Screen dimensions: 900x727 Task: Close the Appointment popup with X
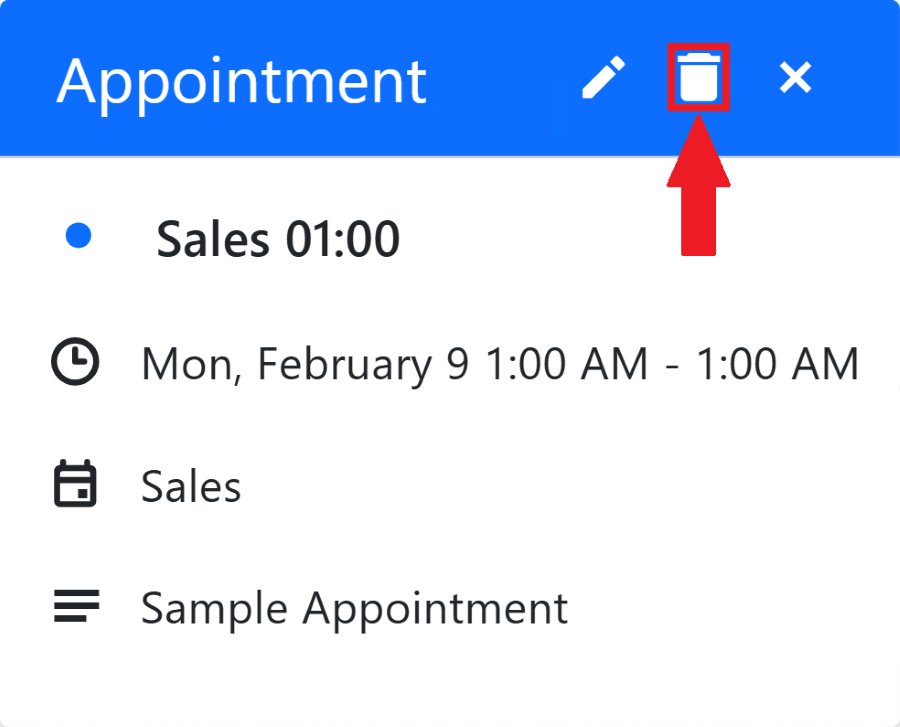click(x=795, y=78)
